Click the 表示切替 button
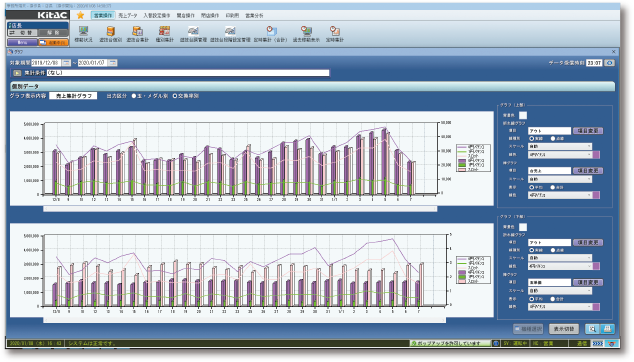 pyautogui.click(x=564, y=329)
